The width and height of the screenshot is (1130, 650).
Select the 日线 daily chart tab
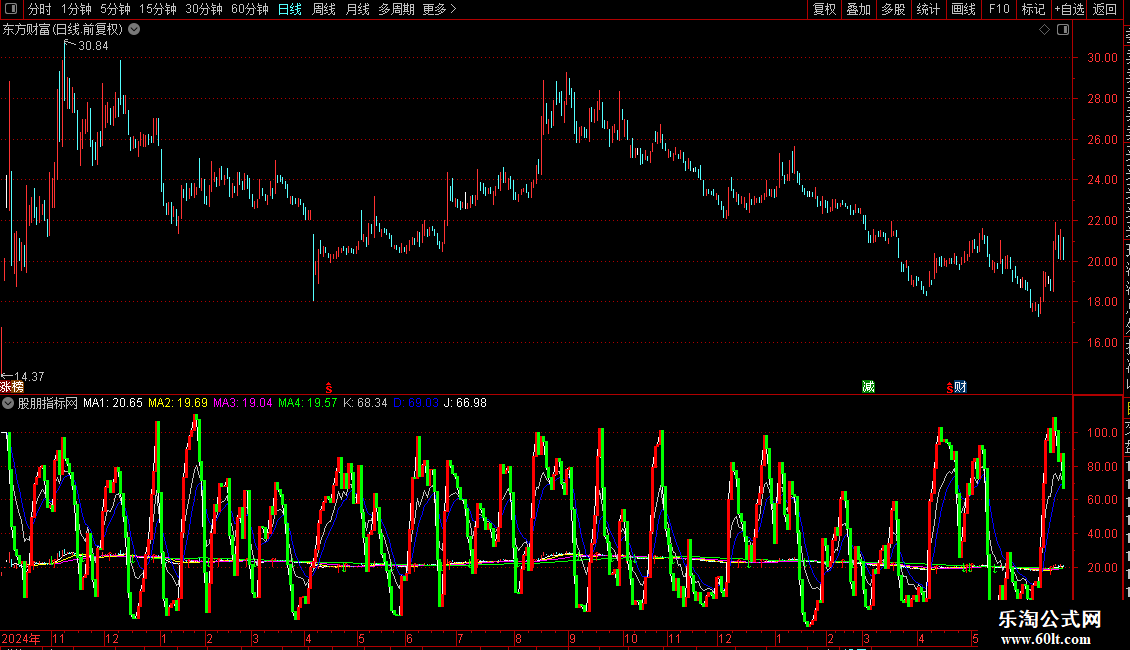pyautogui.click(x=290, y=9)
